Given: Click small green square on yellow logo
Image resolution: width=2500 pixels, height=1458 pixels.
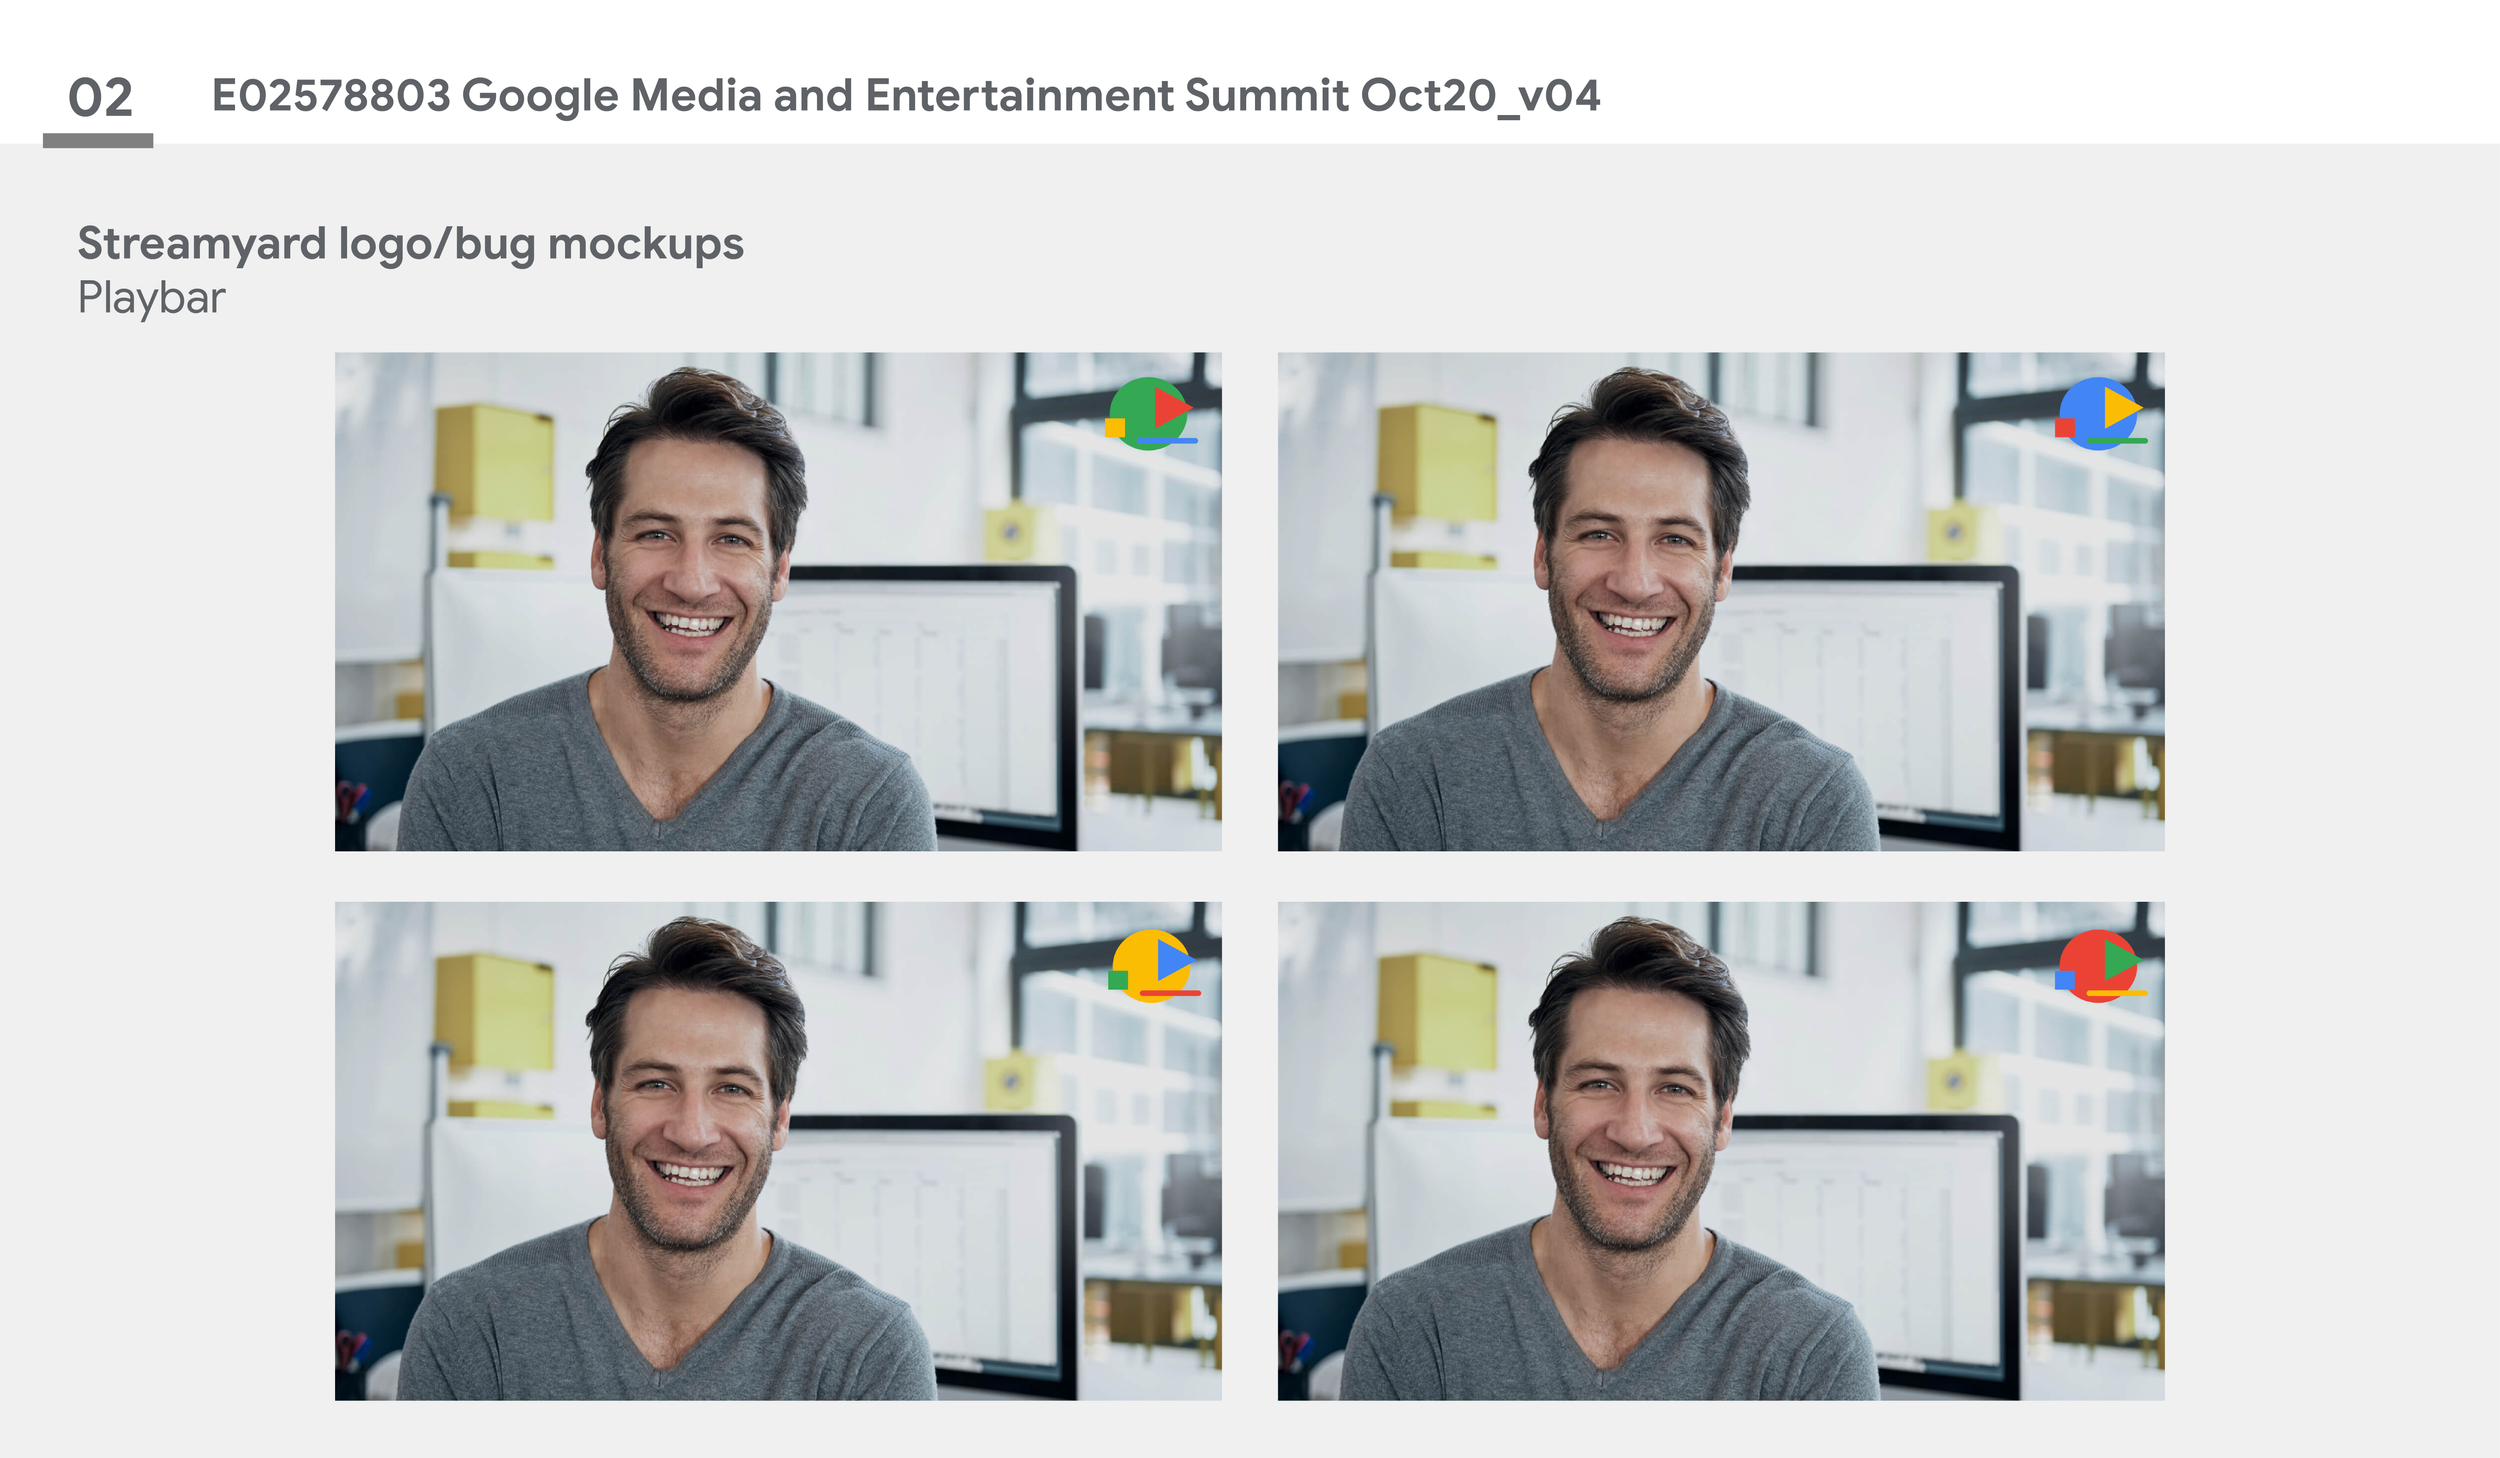Looking at the screenshot, I should pyautogui.click(x=1118, y=980).
